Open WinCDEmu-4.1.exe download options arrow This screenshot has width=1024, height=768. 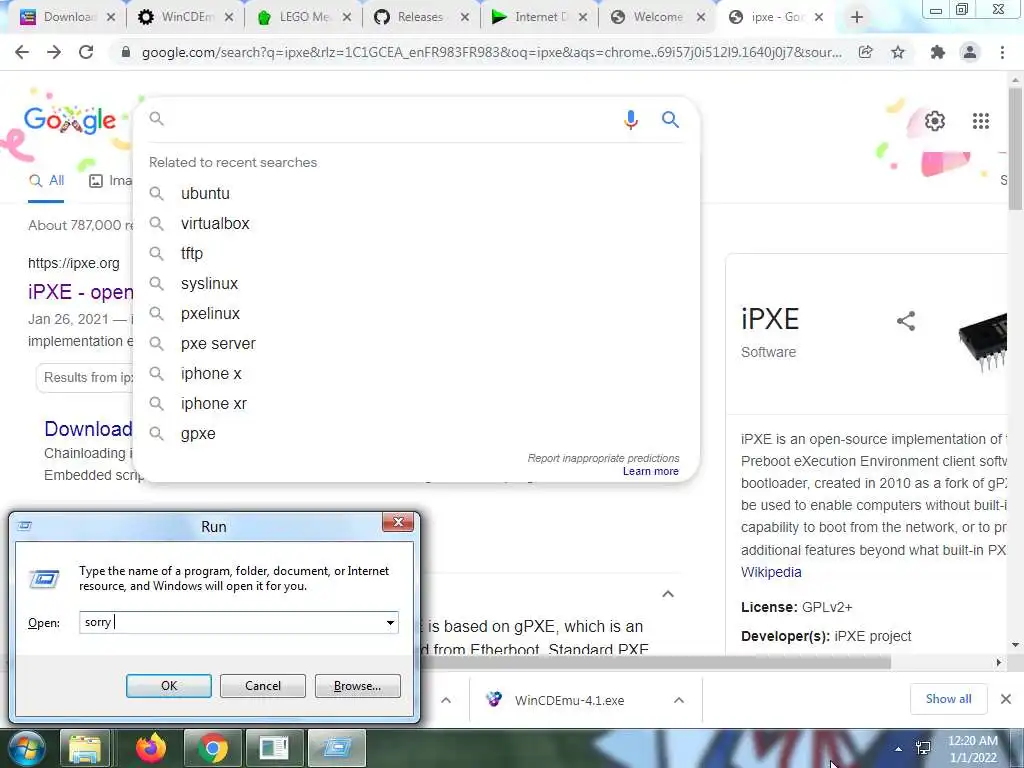tap(679, 700)
